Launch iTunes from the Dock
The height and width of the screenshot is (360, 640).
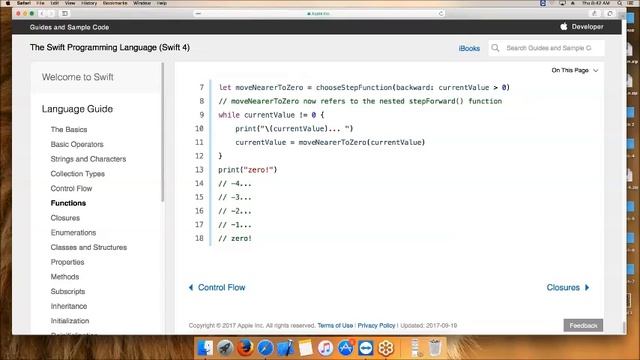coord(325,348)
